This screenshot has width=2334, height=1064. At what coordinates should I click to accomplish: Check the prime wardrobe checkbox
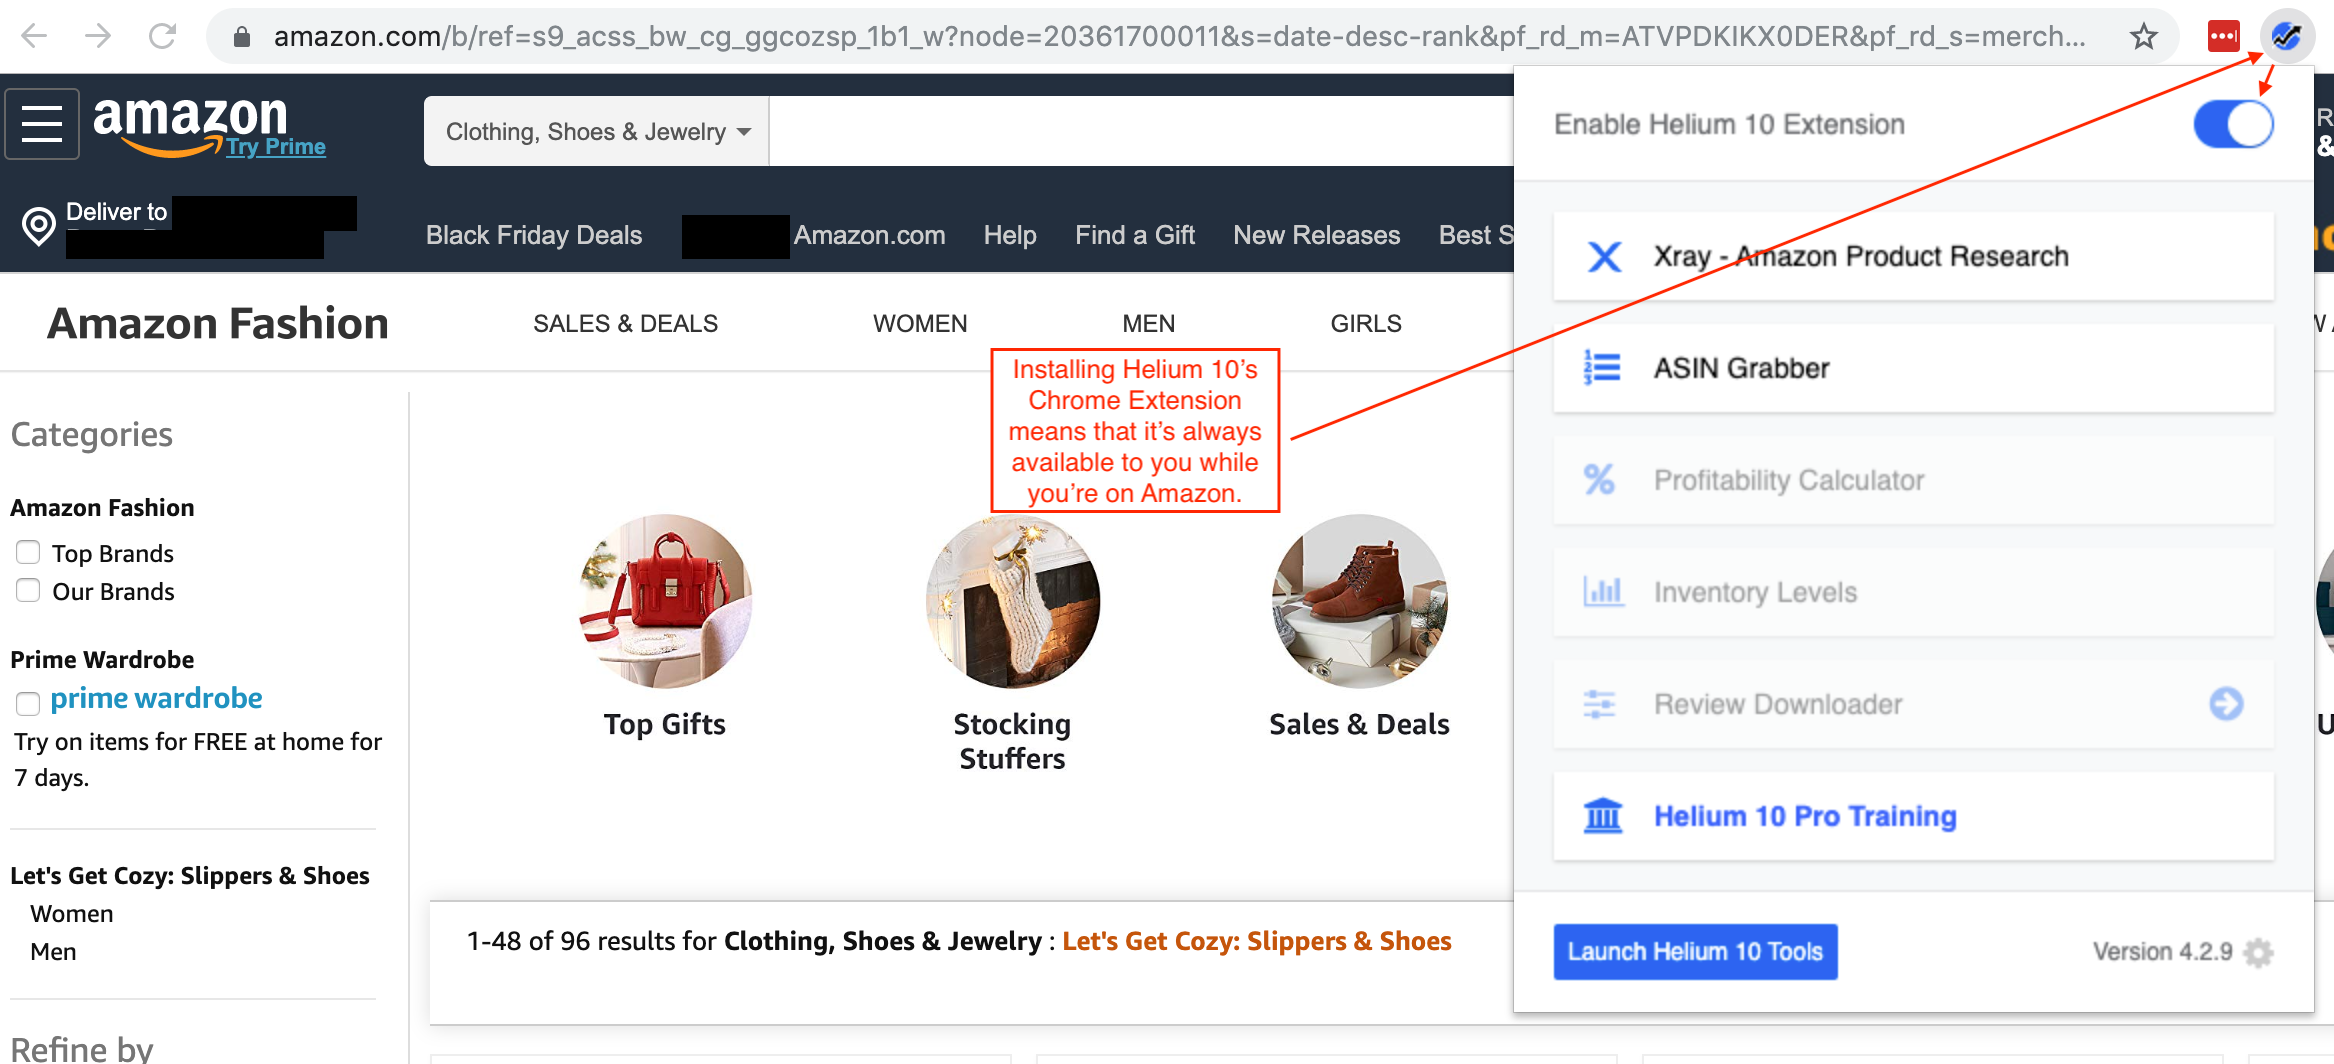pyautogui.click(x=28, y=703)
